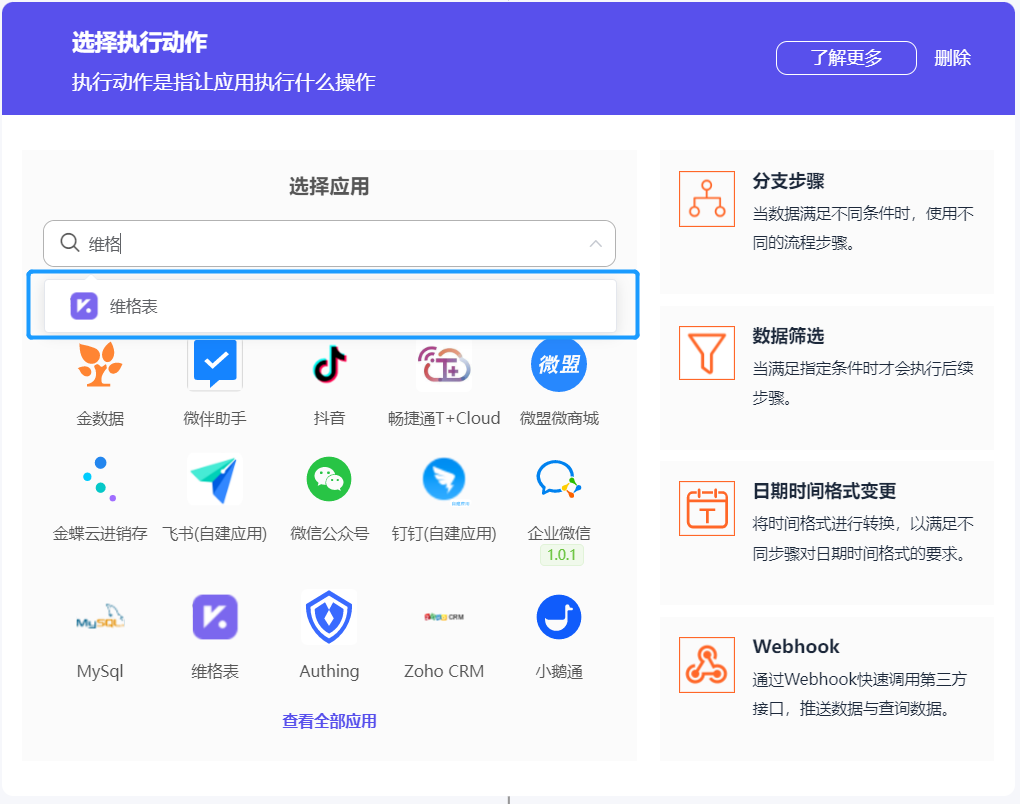Select the 日期时间格式变更 title text
The image size is (1020, 804).
pos(824,490)
